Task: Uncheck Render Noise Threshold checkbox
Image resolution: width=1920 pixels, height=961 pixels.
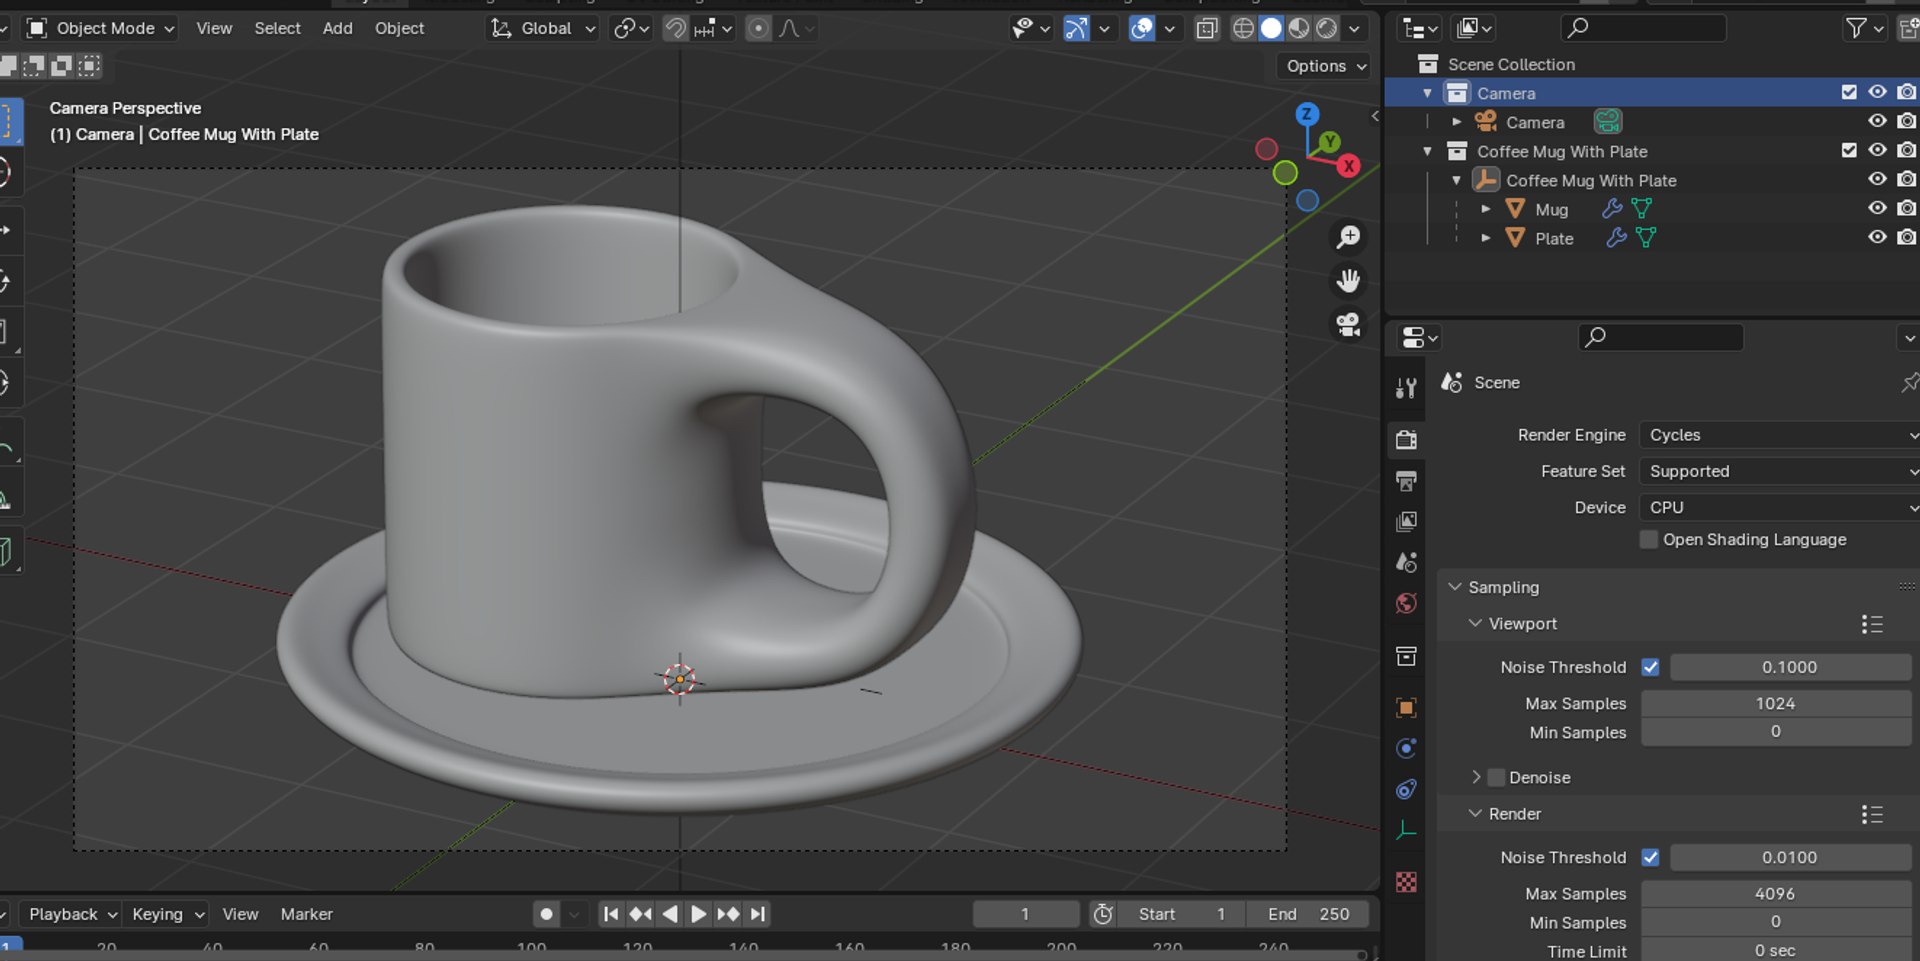Action: [x=1650, y=857]
